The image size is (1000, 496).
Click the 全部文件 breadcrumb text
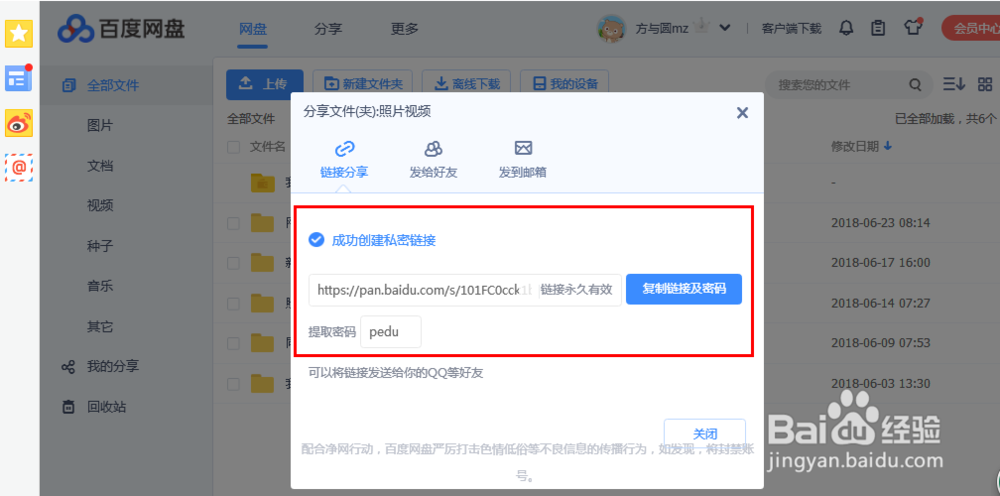(x=251, y=119)
